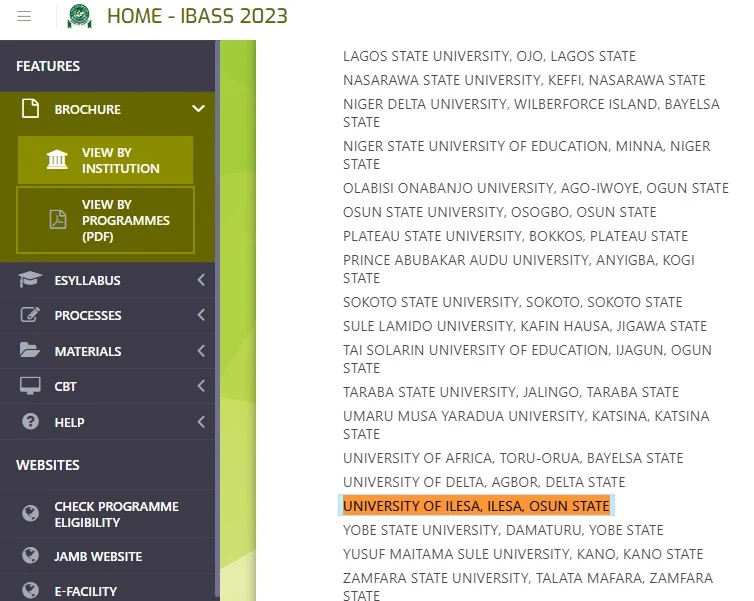Click globe icon beside JAMB Website
This screenshot has height=601, width=754.
pyautogui.click(x=30, y=555)
